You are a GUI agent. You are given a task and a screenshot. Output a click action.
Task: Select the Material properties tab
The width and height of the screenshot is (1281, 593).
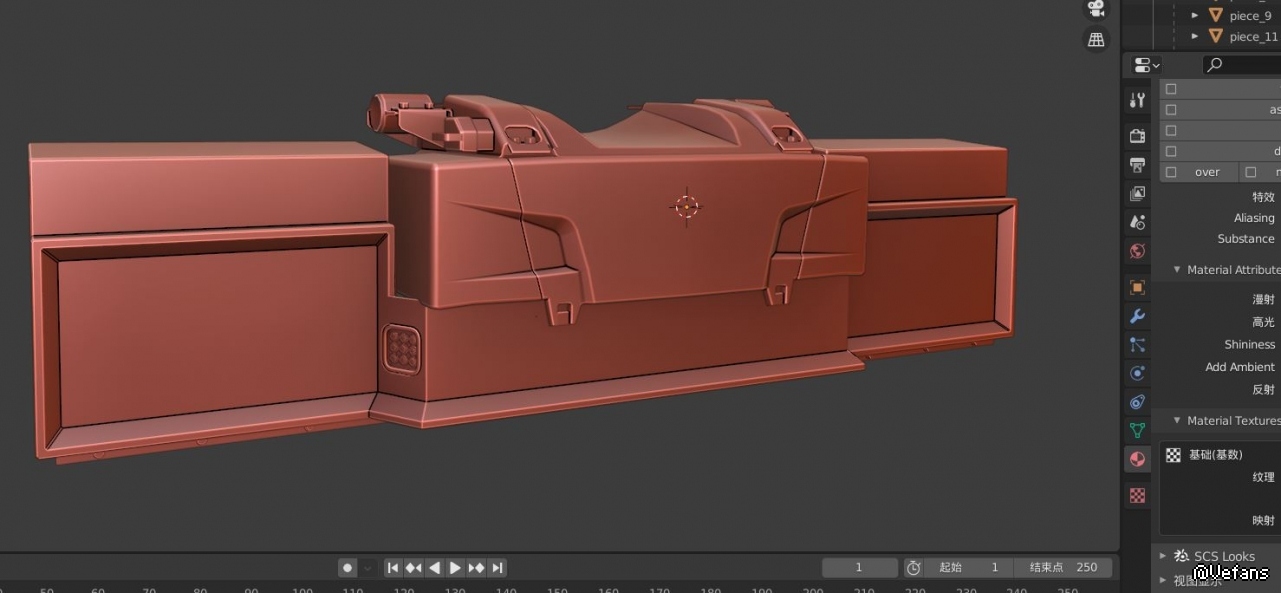[1137, 459]
